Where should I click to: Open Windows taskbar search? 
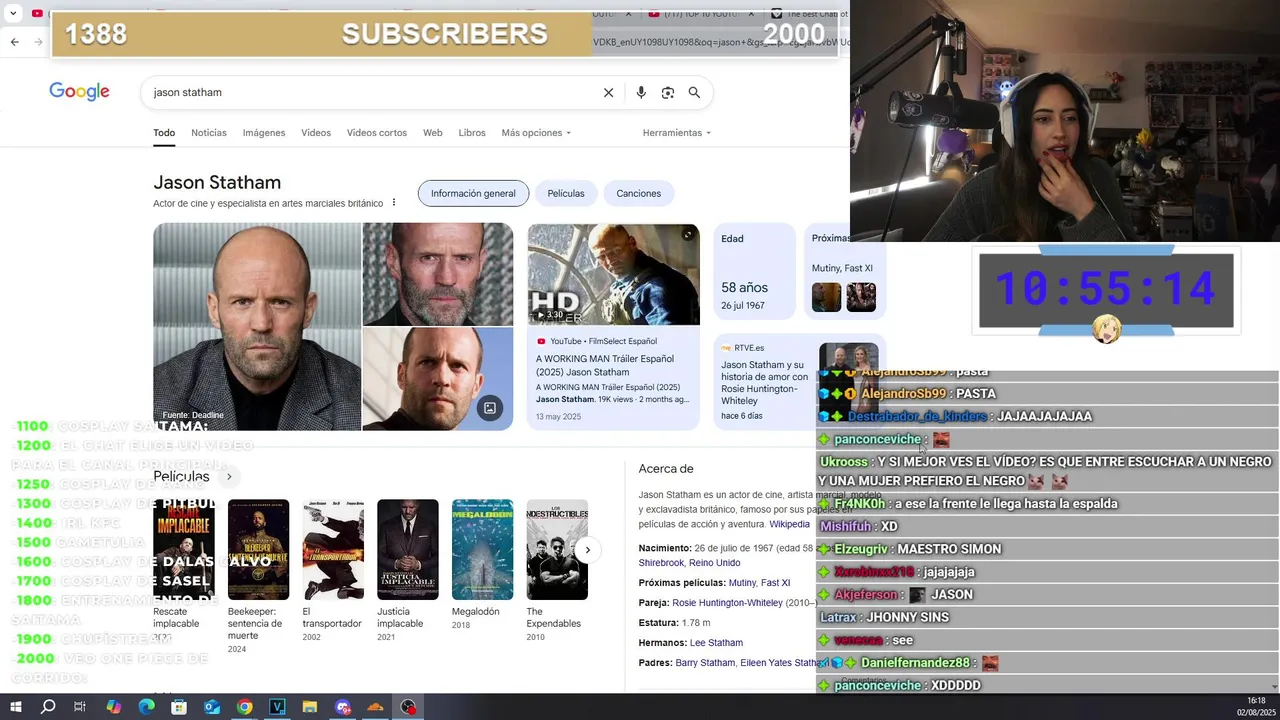tap(48, 707)
